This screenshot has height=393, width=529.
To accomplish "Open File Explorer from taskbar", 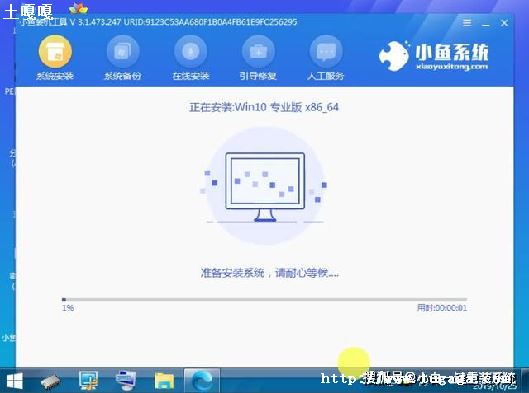I will pos(164,381).
